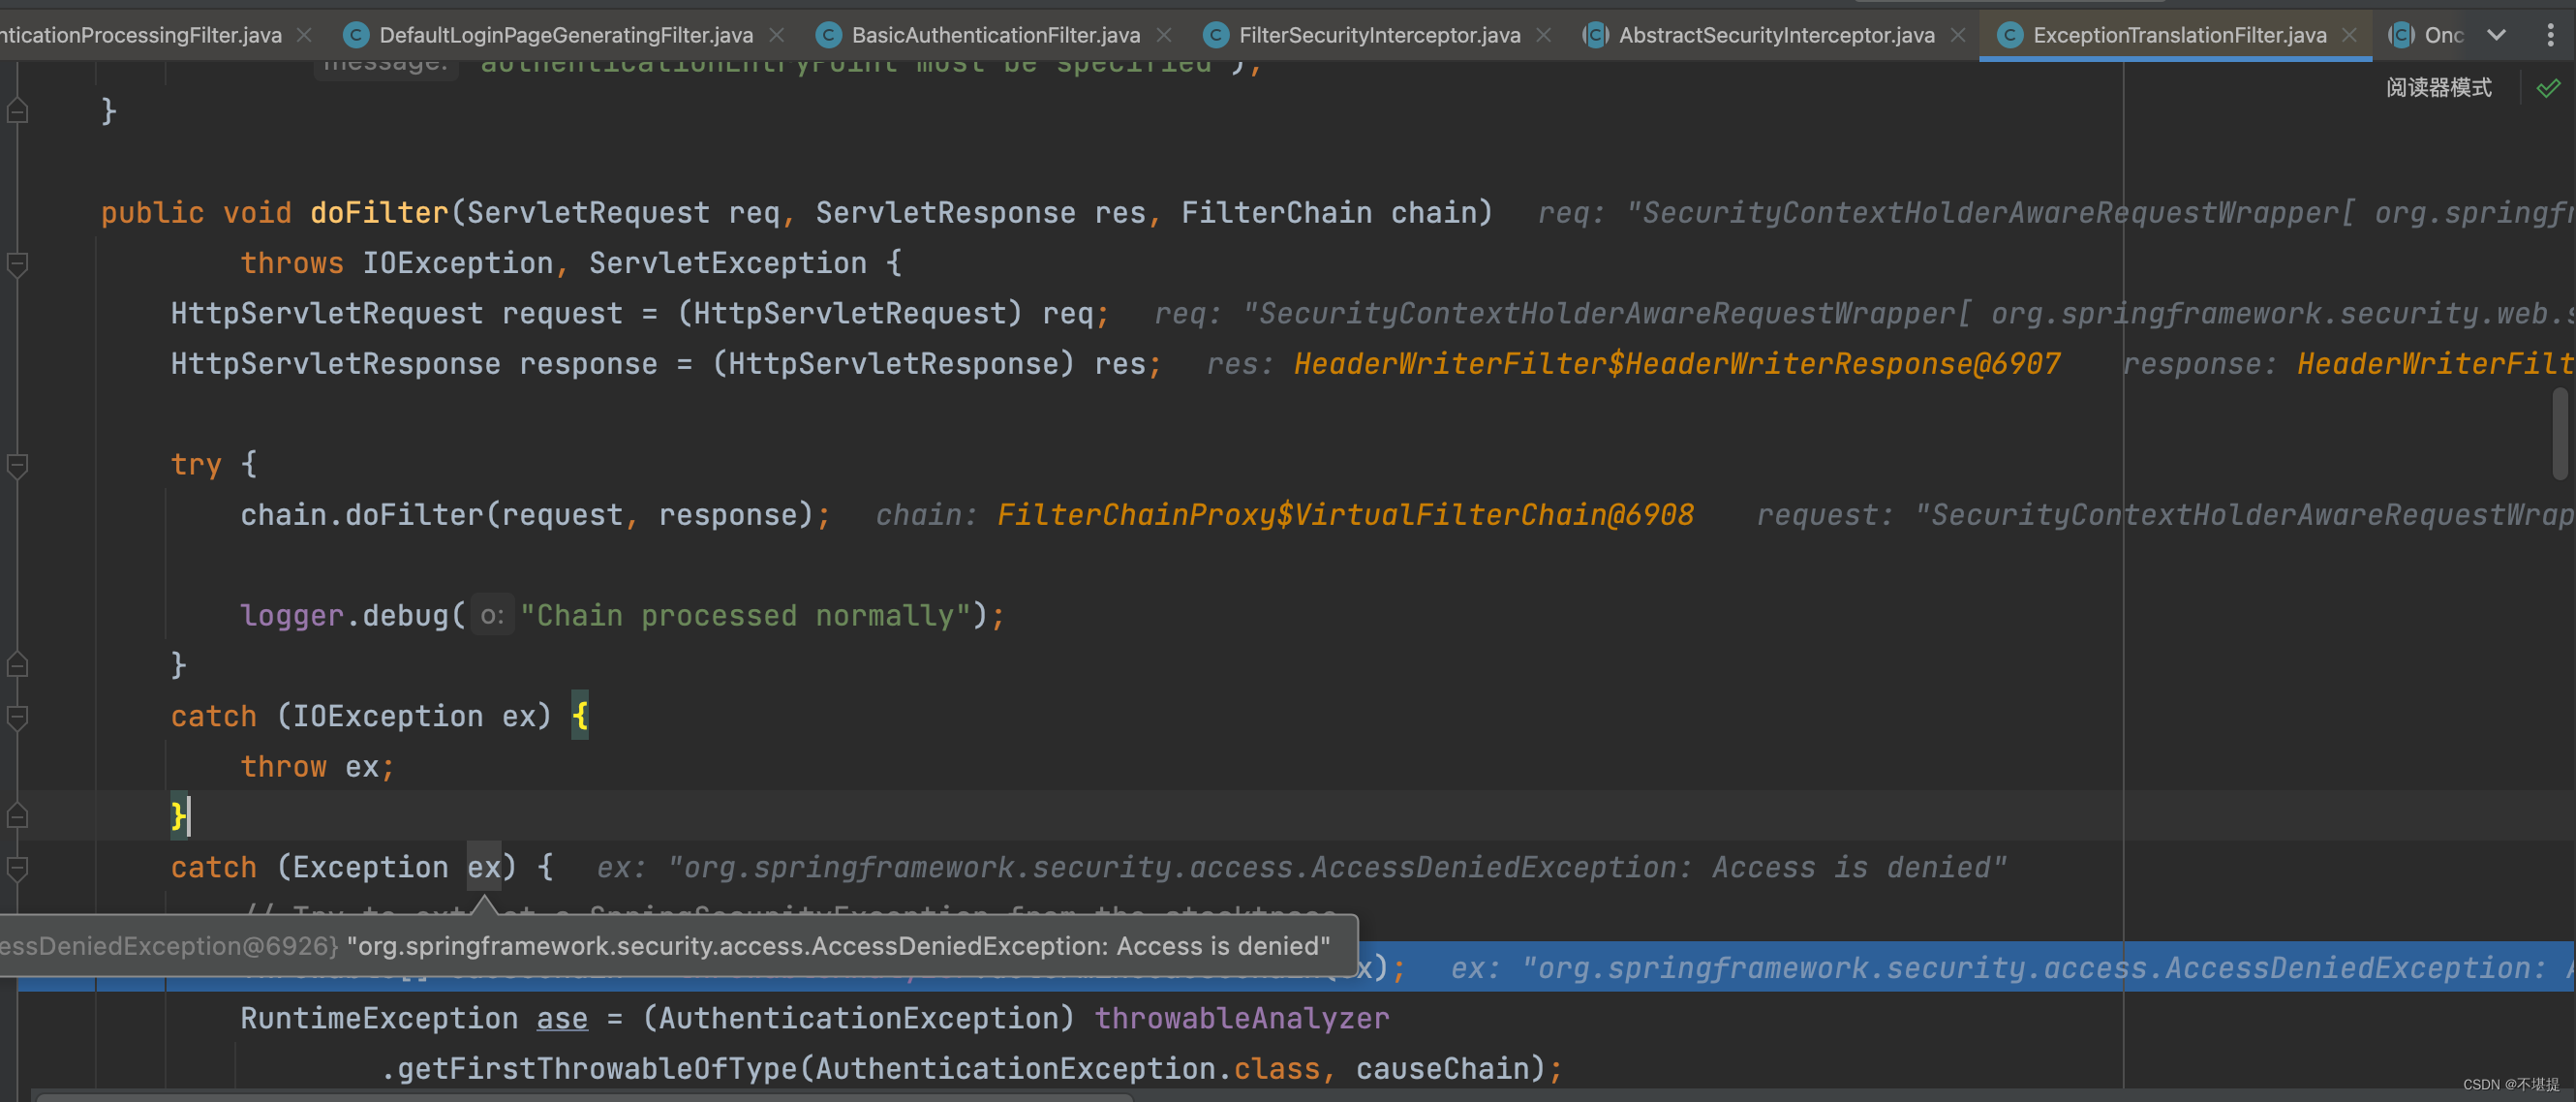Click the 阅读器模式 reader mode button
The width and height of the screenshot is (2576, 1102).
[x=2438, y=88]
